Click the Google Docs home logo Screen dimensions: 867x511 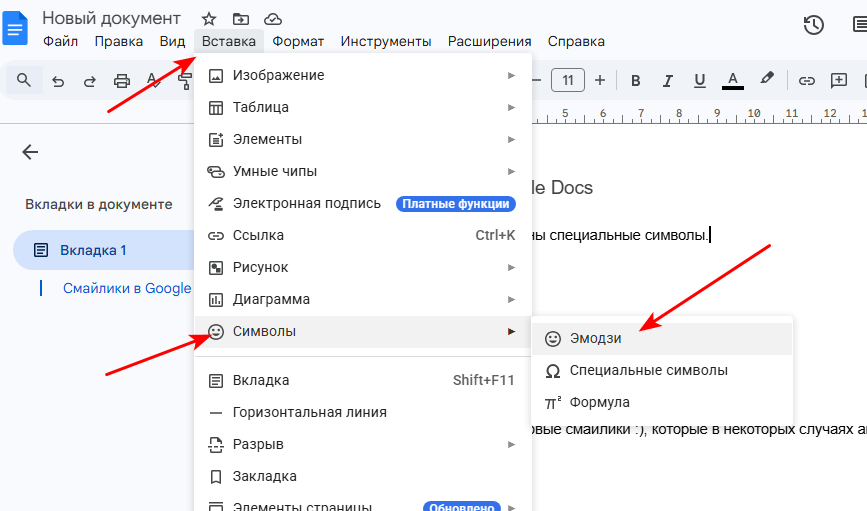[x=15, y=28]
